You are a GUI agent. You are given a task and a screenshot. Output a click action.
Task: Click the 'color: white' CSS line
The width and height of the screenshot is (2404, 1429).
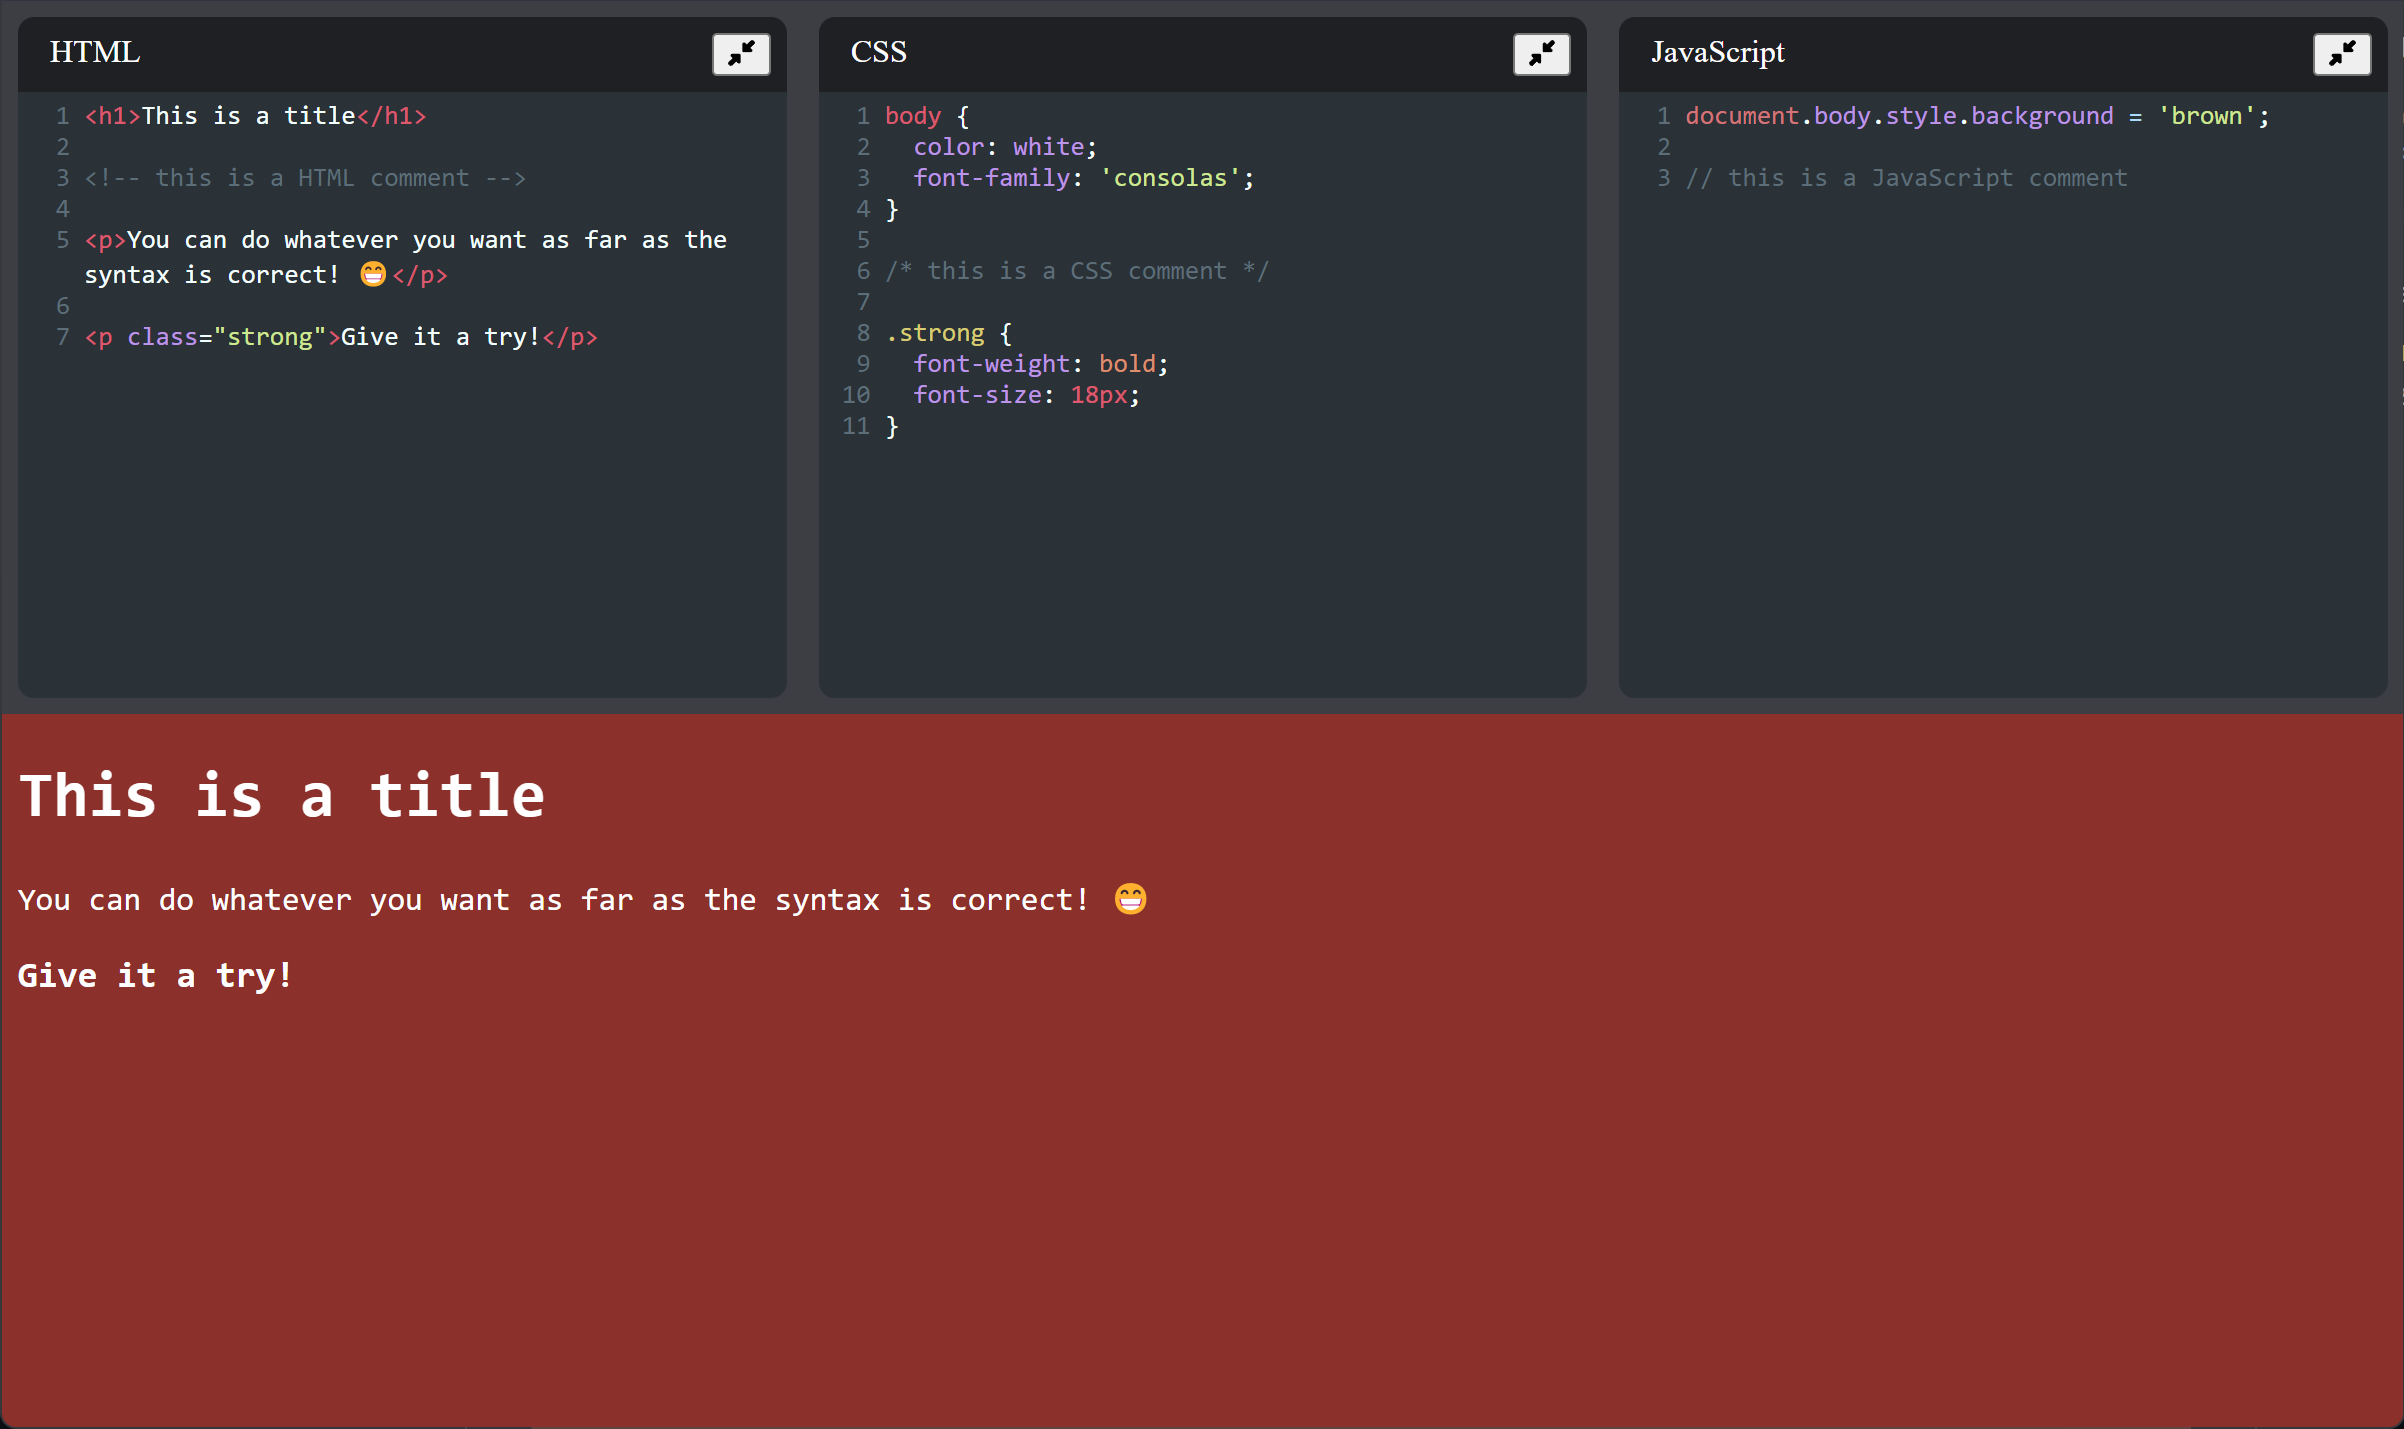[1004, 147]
